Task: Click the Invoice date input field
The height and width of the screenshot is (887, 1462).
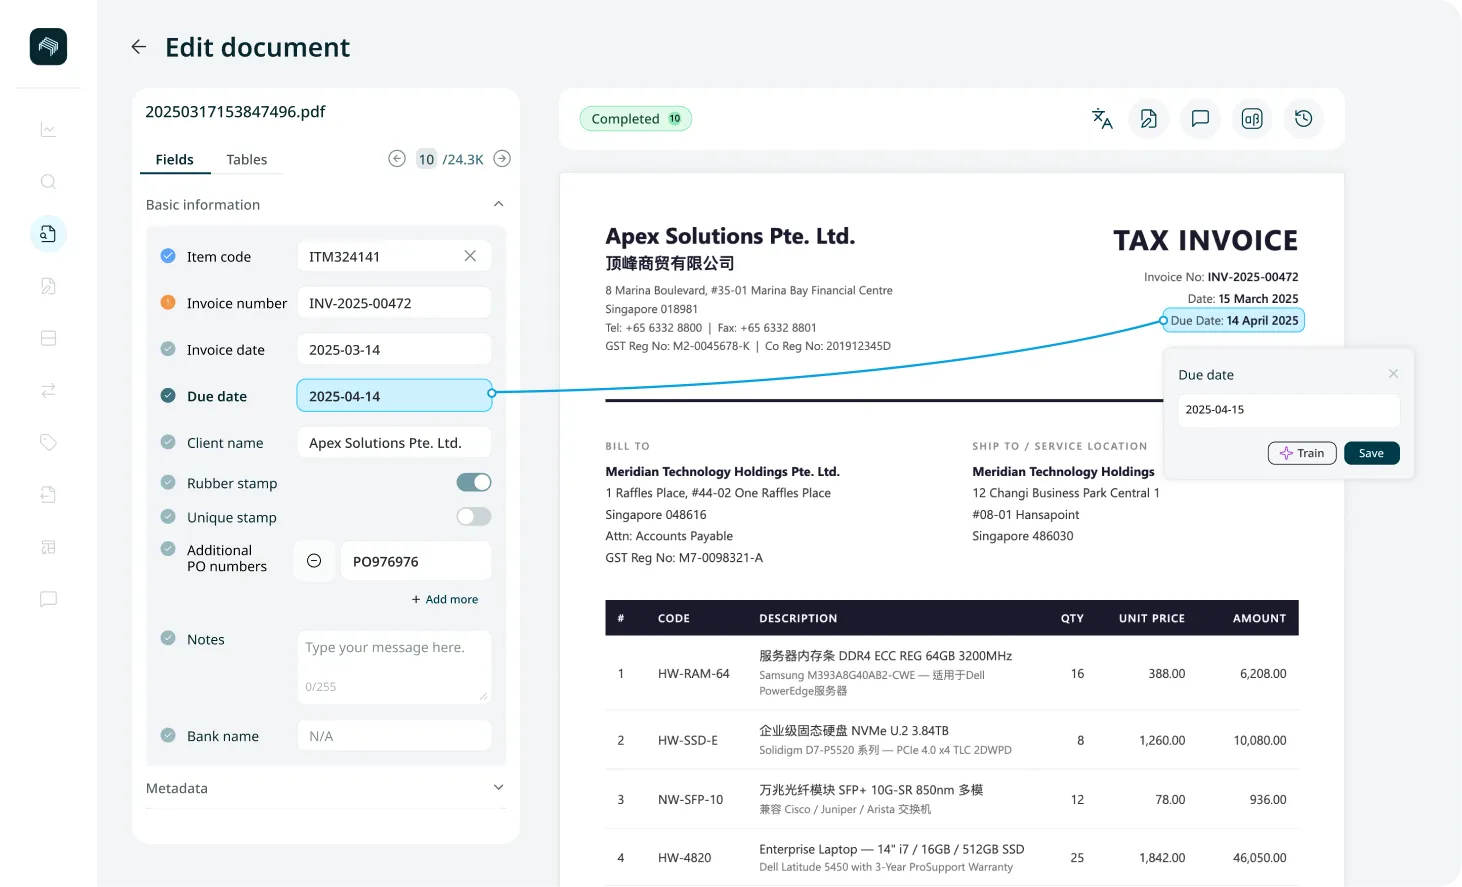Action: [x=394, y=350]
